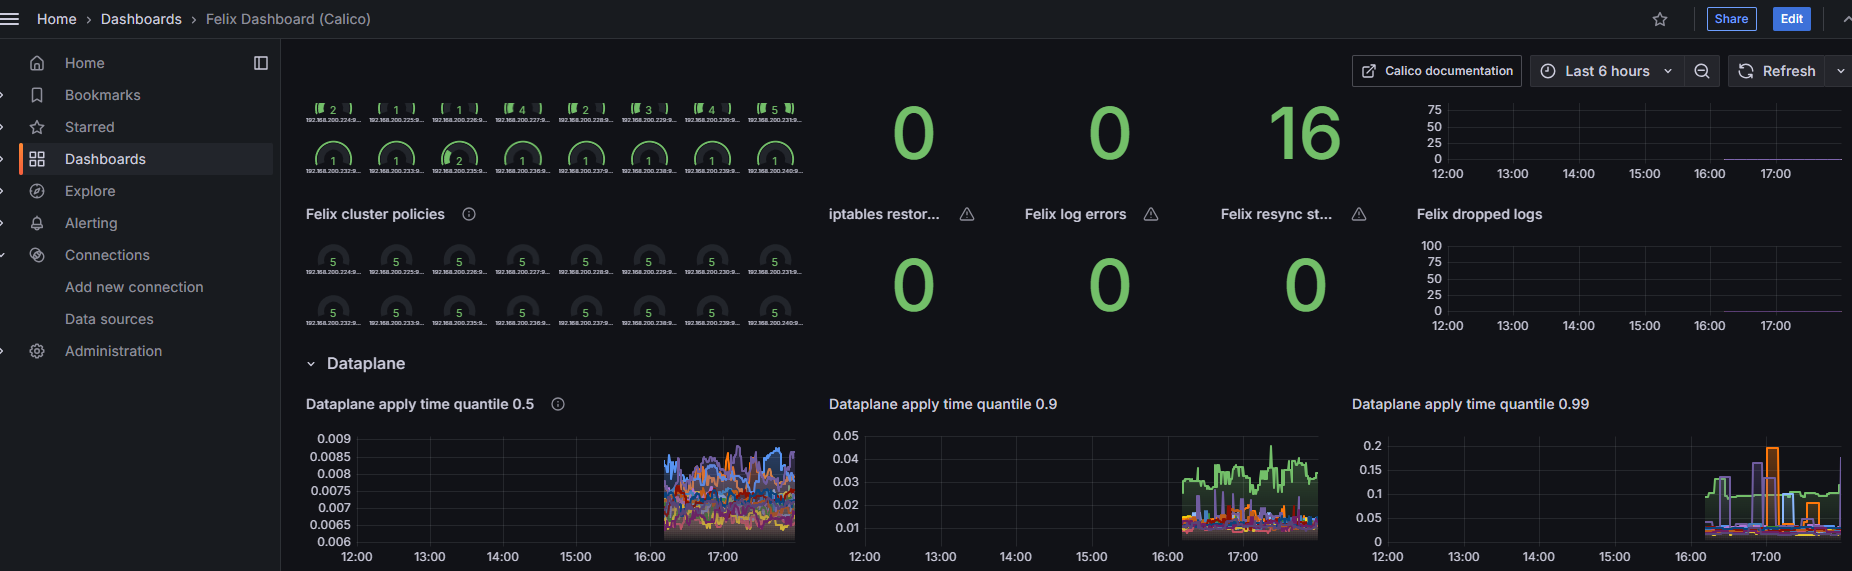
Task: Open the refresh interval dropdown arrow
Action: 1840,71
